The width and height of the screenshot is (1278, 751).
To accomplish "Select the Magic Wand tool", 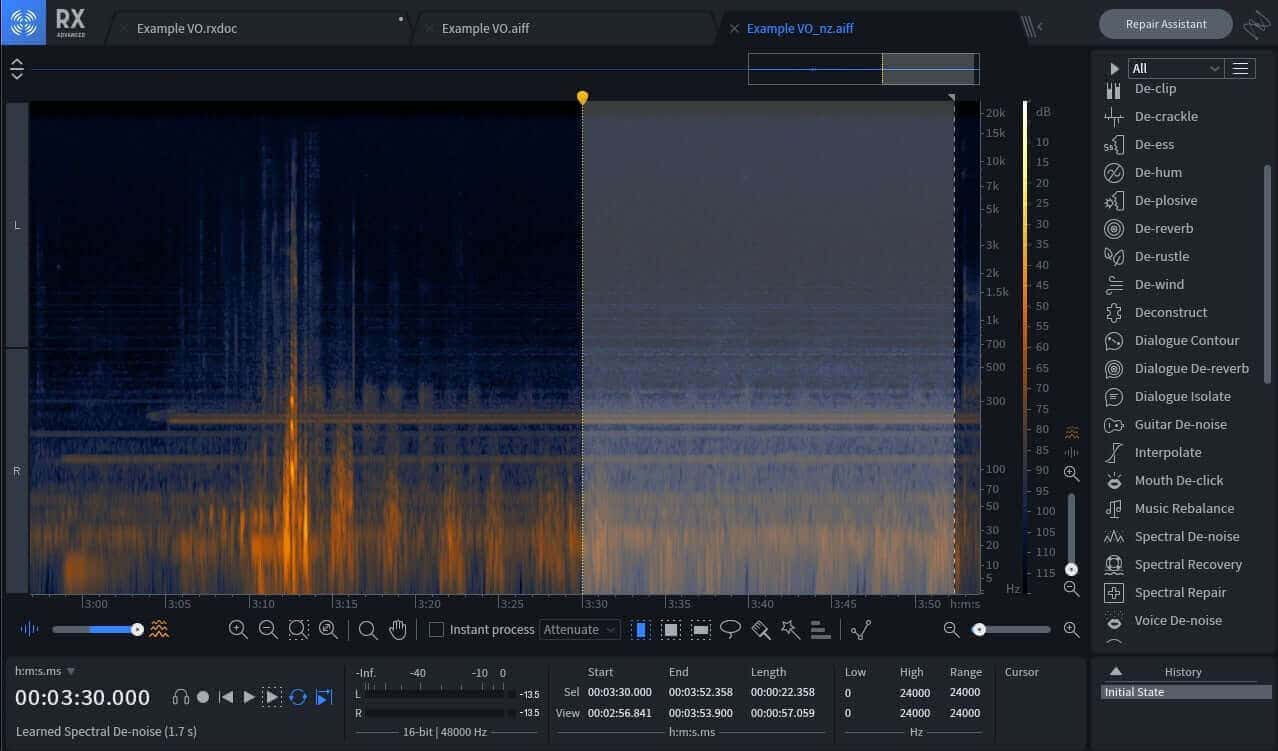I will pos(790,629).
